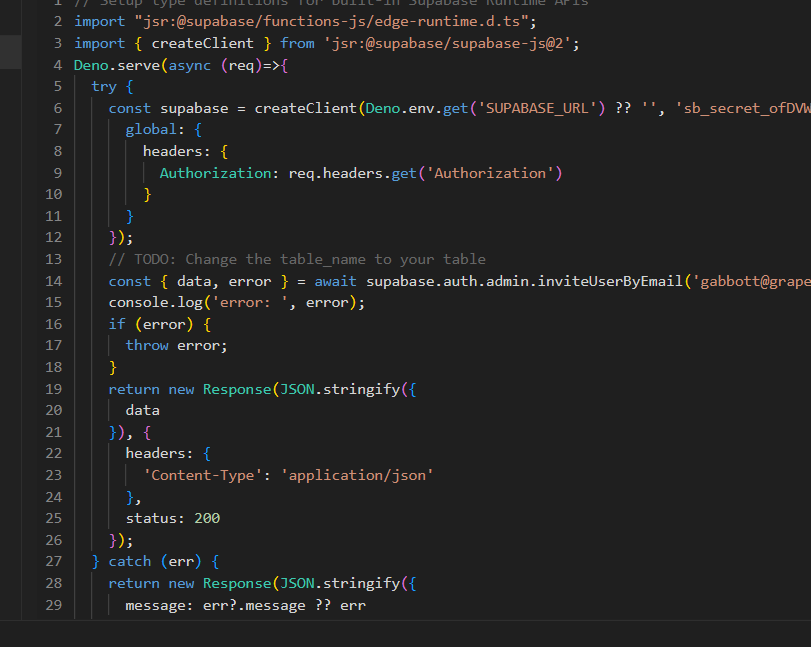This screenshot has height=647, width=811.
Task: Click the '200' status value
Action: 207,518
